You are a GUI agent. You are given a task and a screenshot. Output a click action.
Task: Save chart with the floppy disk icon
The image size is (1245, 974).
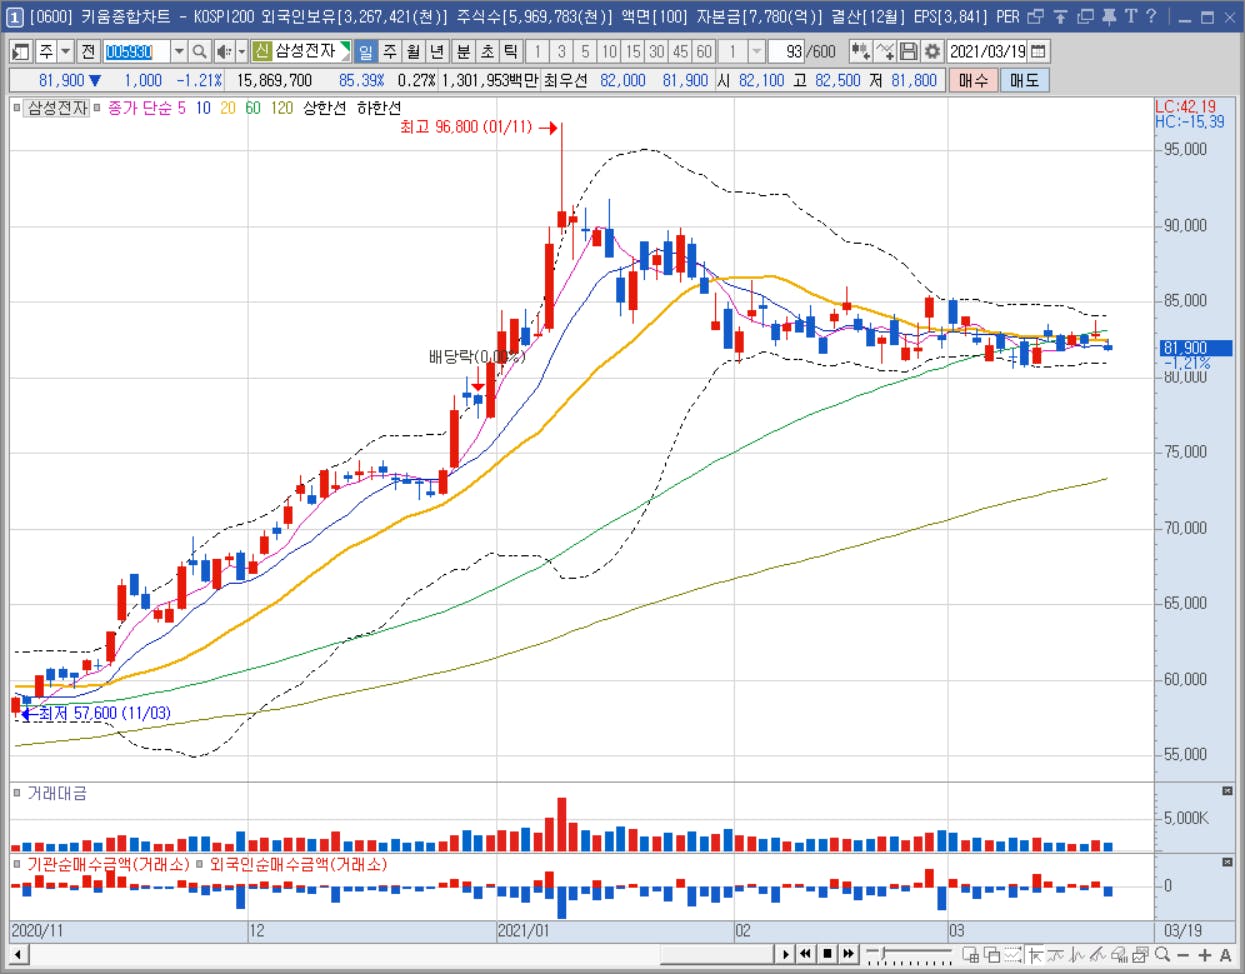pos(909,51)
